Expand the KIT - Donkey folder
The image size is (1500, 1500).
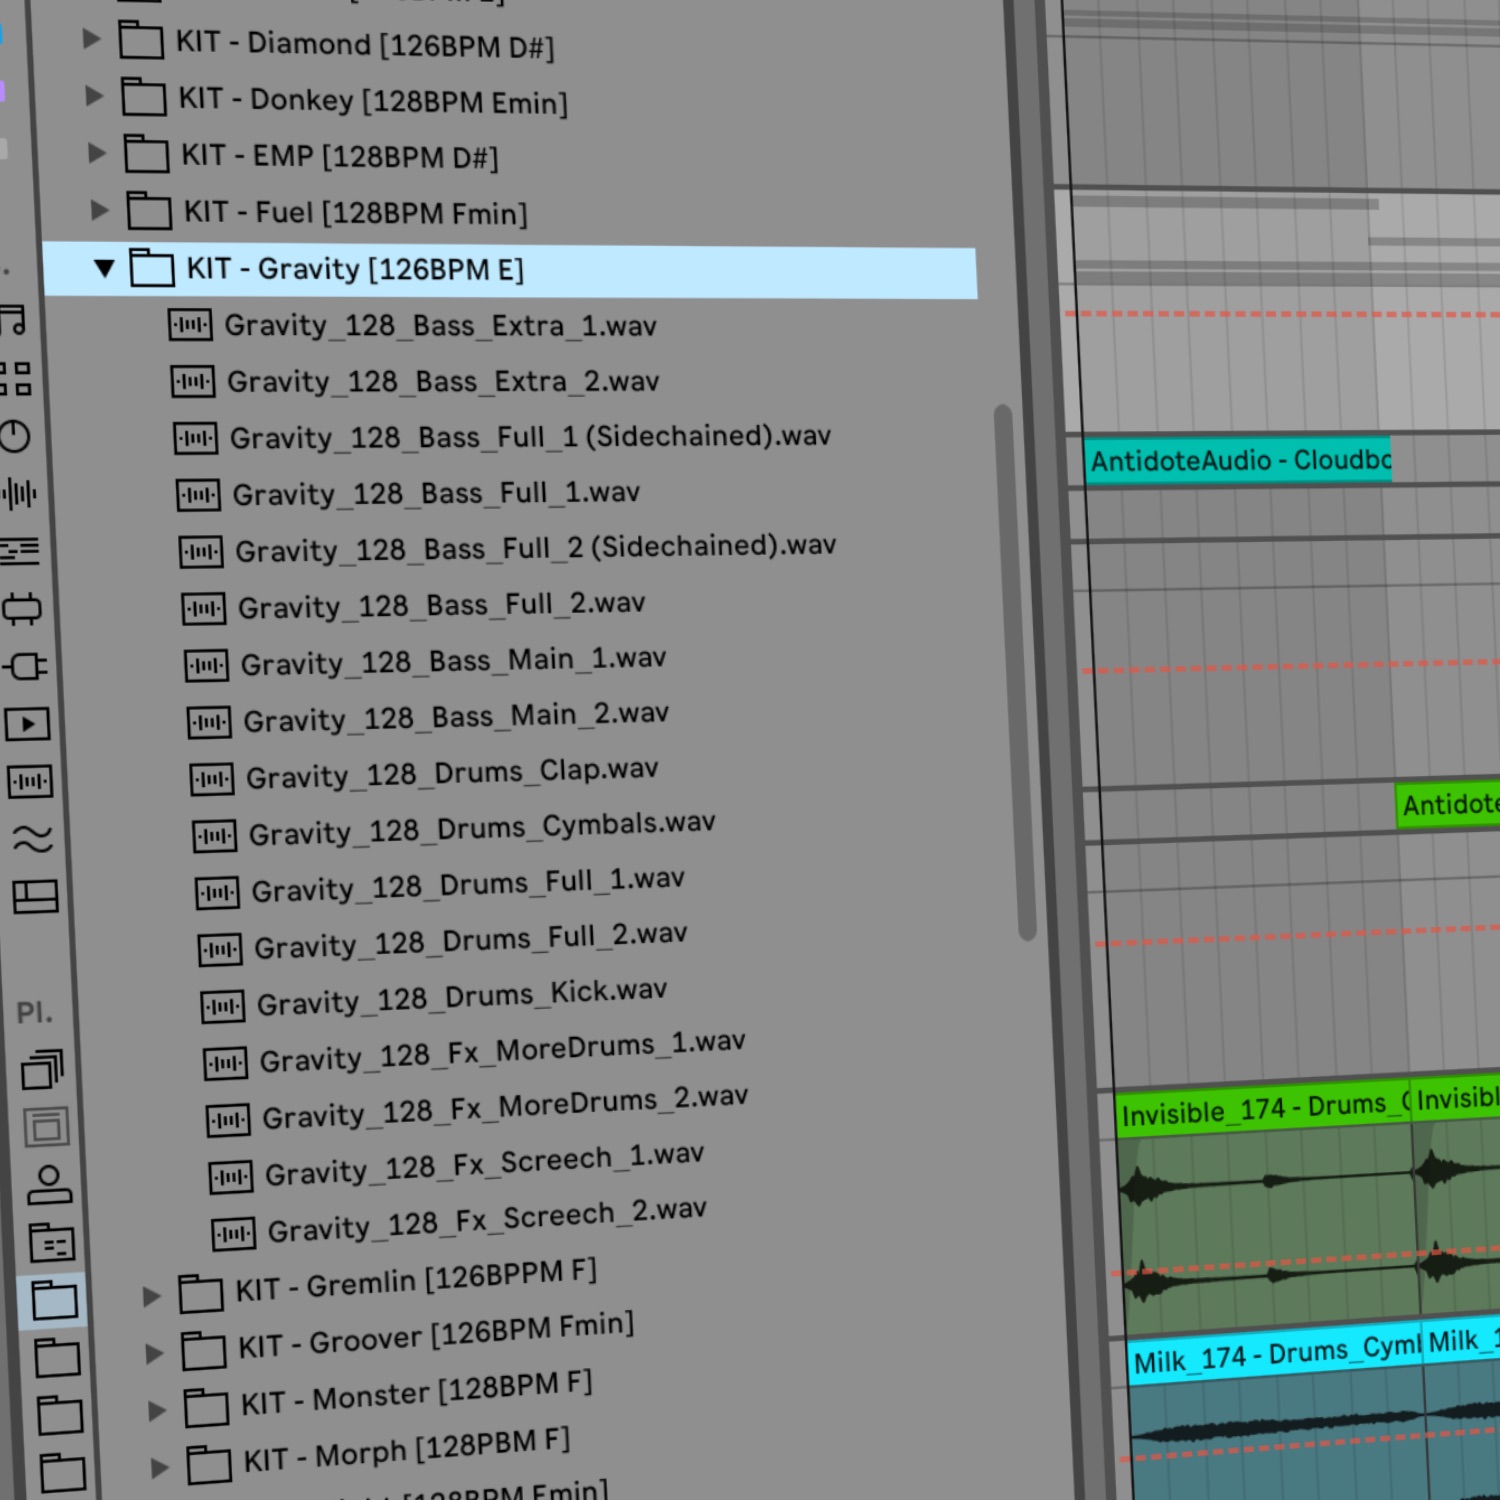pyautogui.click(x=95, y=95)
